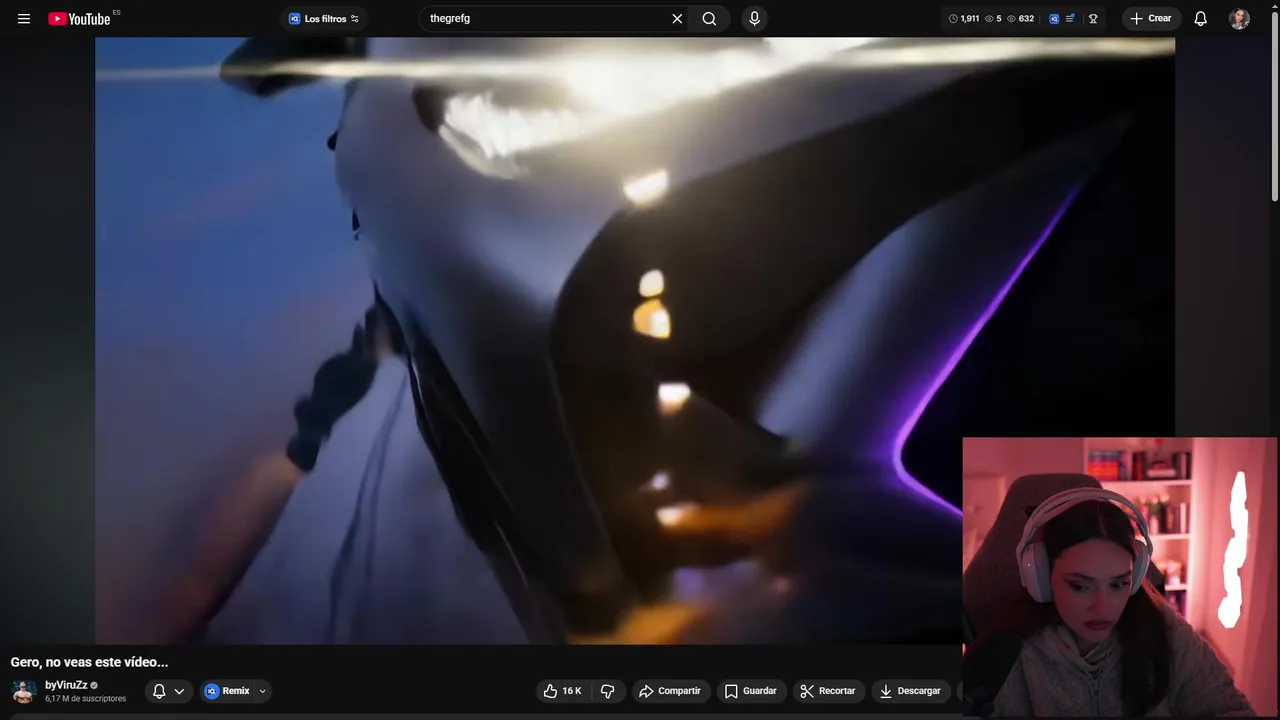Click the Recortar clip button
1280x720 pixels.
(x=828, y=691)
